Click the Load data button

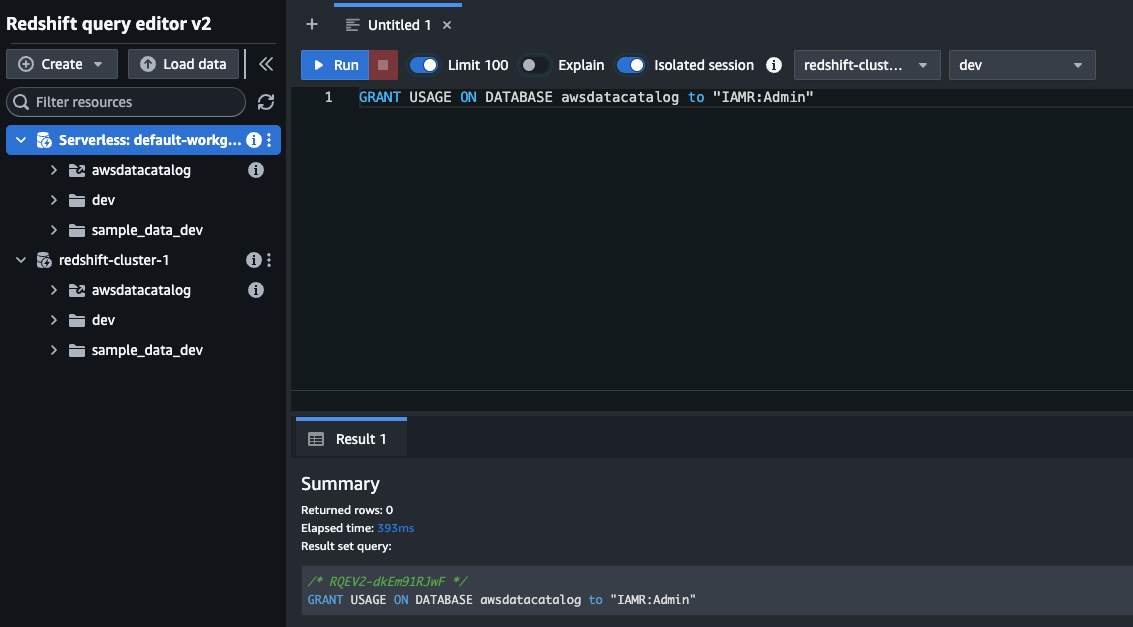[184, 64]
